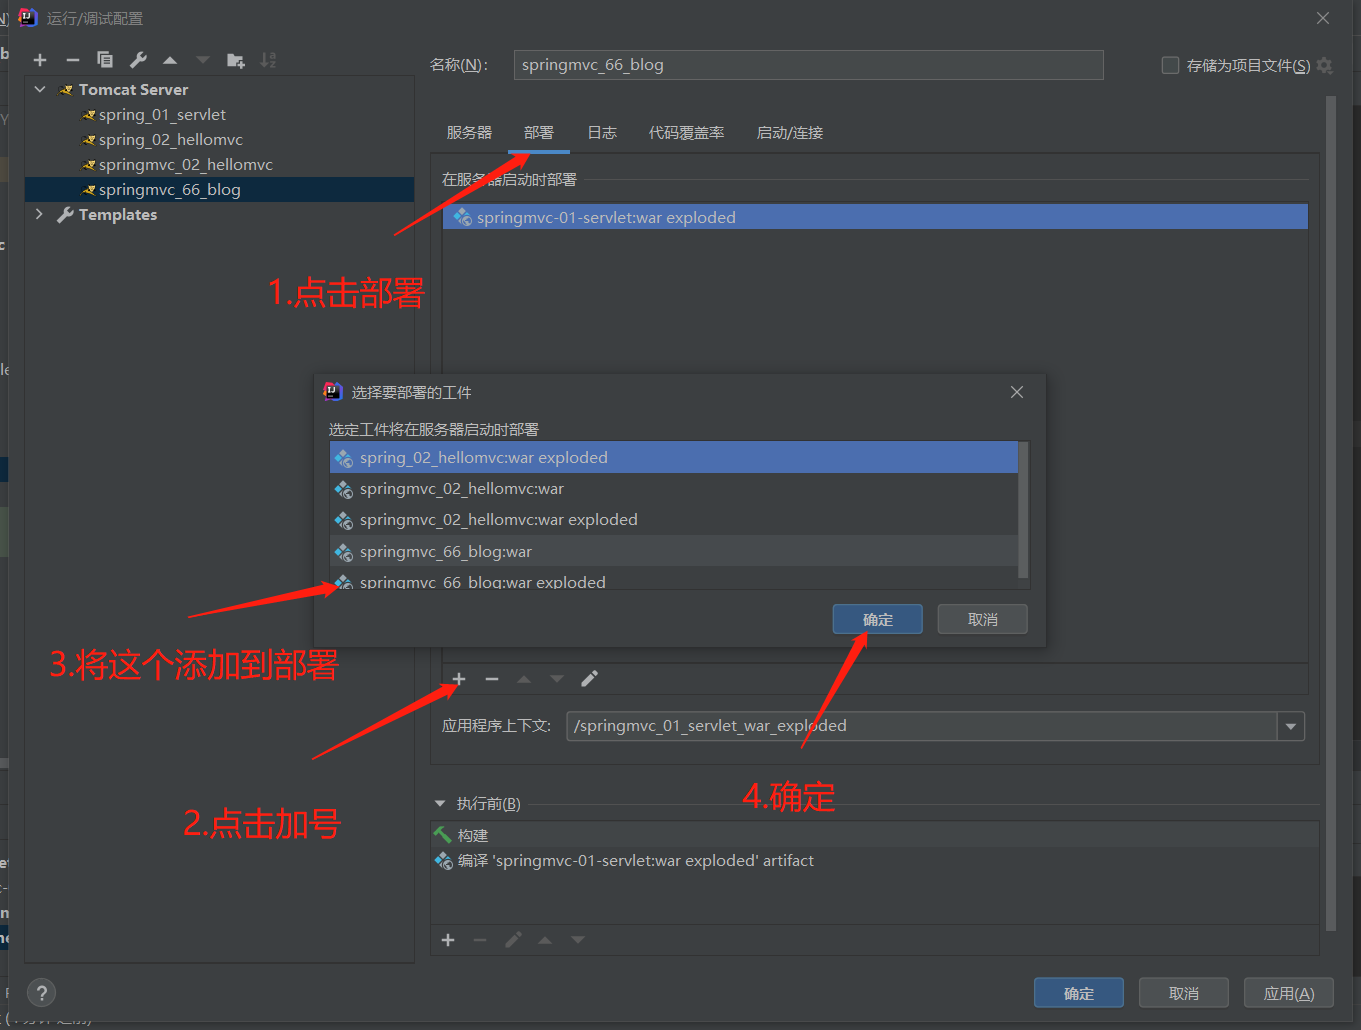This screenshot has height=1030, width=1361.
Task: Switch to the 代码覆盖率 tab
Action: pyautogui.click(x=686, y=133)
